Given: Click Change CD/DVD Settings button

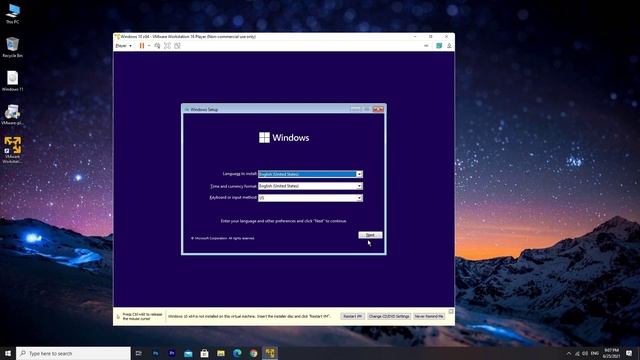Looking at the screenshot, I should [x=389, y=316].
